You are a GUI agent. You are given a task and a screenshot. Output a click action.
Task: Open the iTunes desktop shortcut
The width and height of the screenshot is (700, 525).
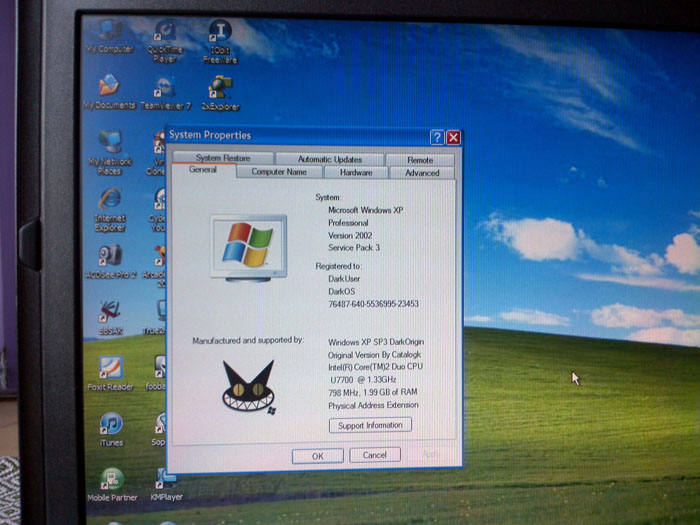click(110, 425)
